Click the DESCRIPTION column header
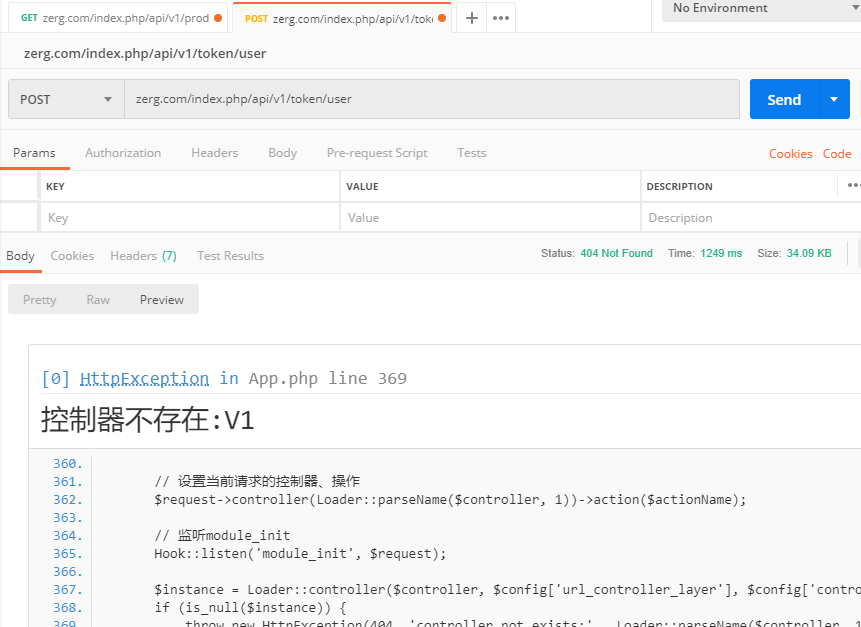The width and height of the screenshot is (861, 627). (679, 186)
